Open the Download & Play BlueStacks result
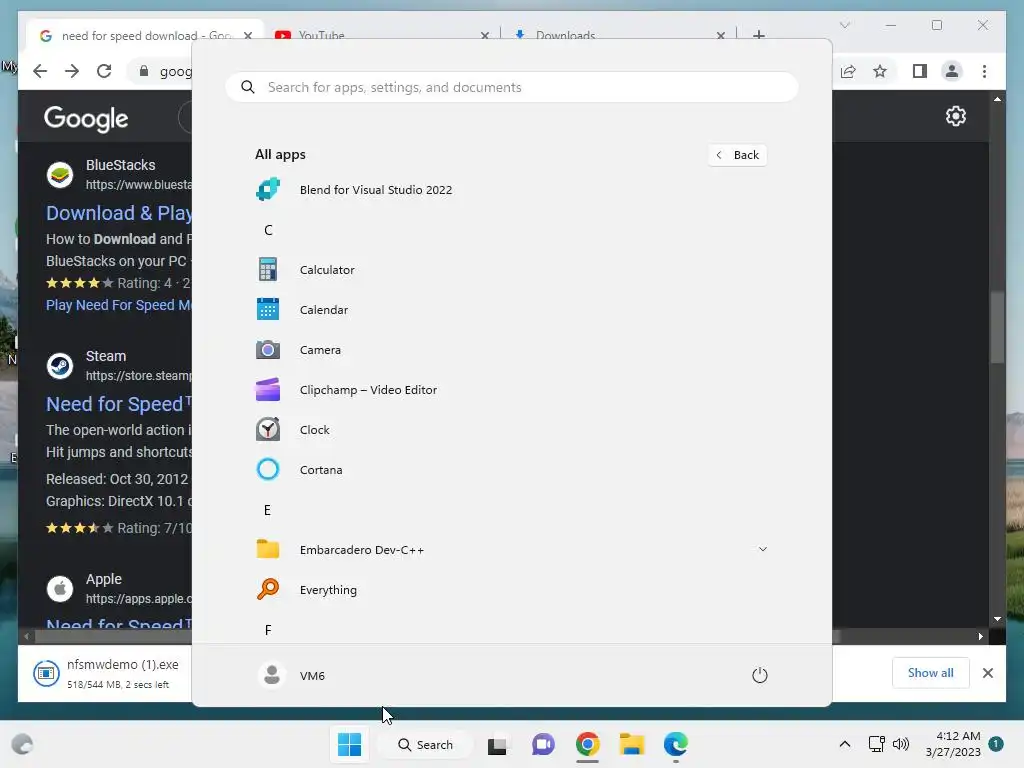This screenshot has width=1024, height=768. (x=119, y=213)
